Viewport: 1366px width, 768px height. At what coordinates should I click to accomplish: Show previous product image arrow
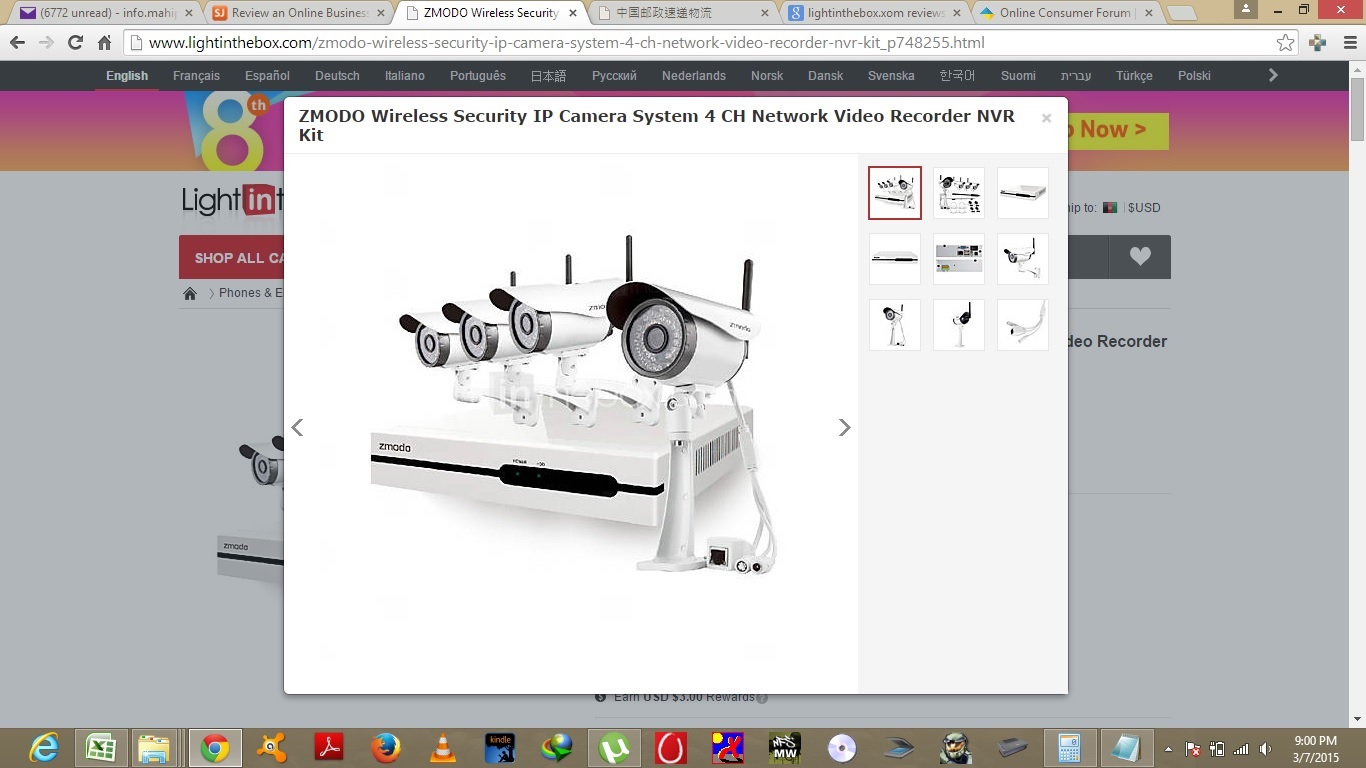pyautogui.click(x=297, y=428)
